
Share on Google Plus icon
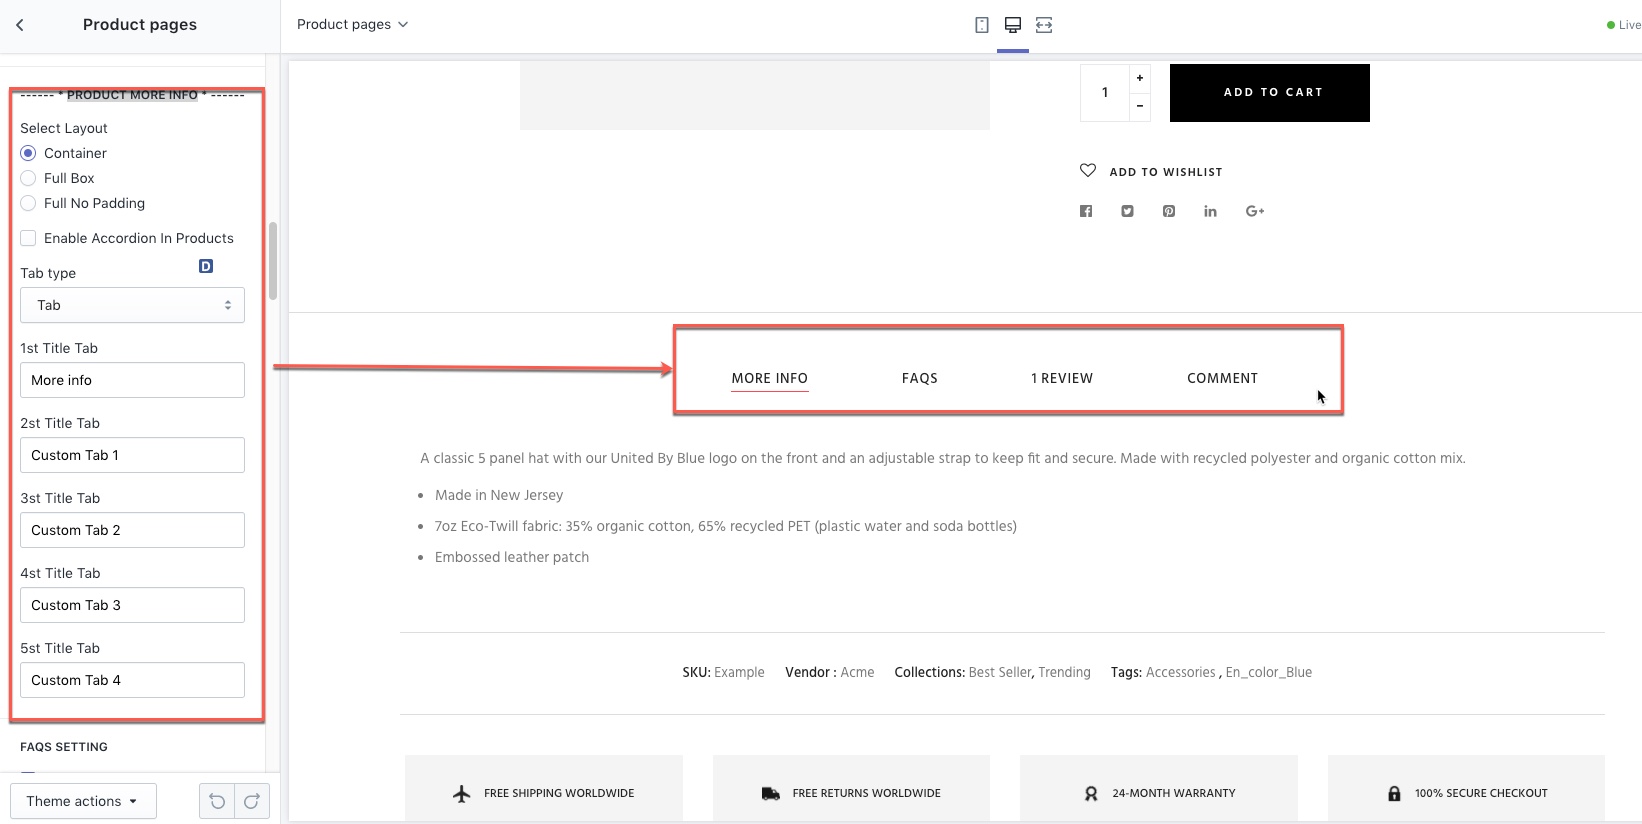click(x=1255, y=211)
